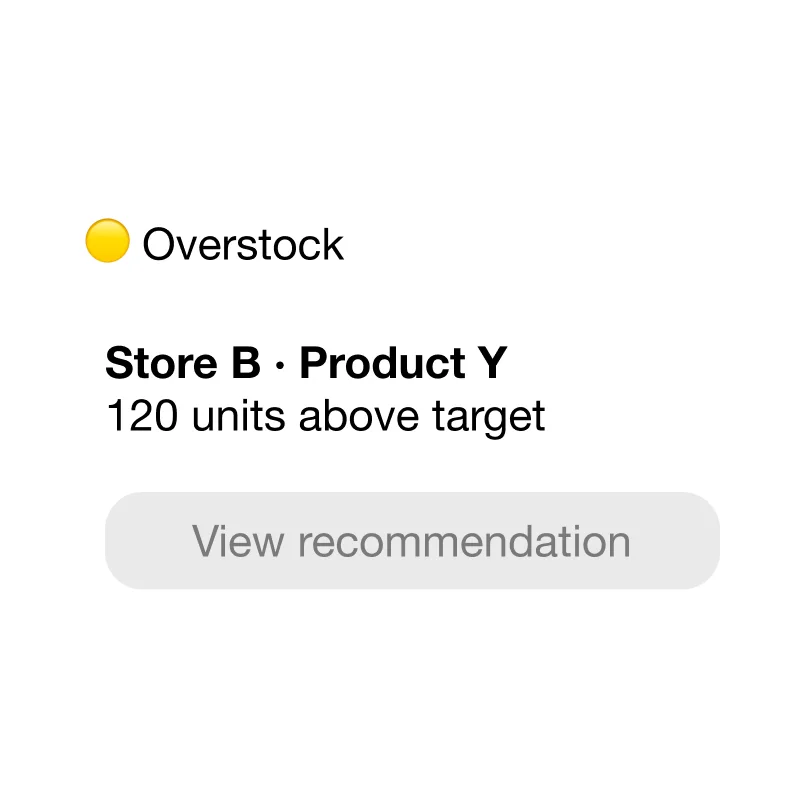Screen dimensions: 806x806
Task: Select the Overstock alert label
Action: tap(243, 244)
